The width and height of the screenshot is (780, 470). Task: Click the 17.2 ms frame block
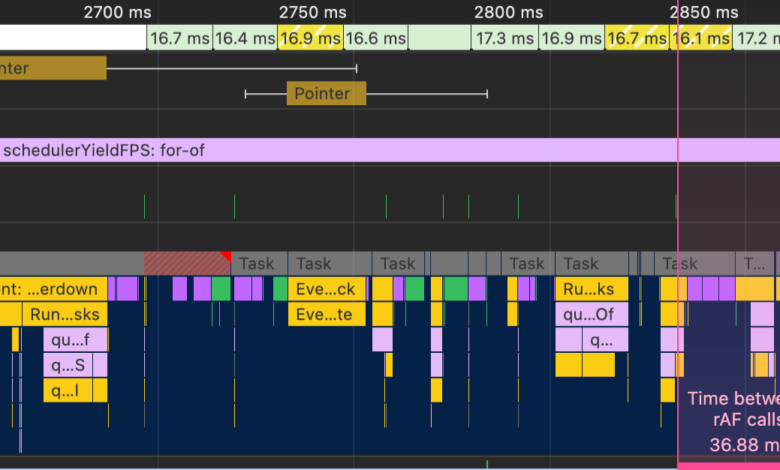[756, 38]
